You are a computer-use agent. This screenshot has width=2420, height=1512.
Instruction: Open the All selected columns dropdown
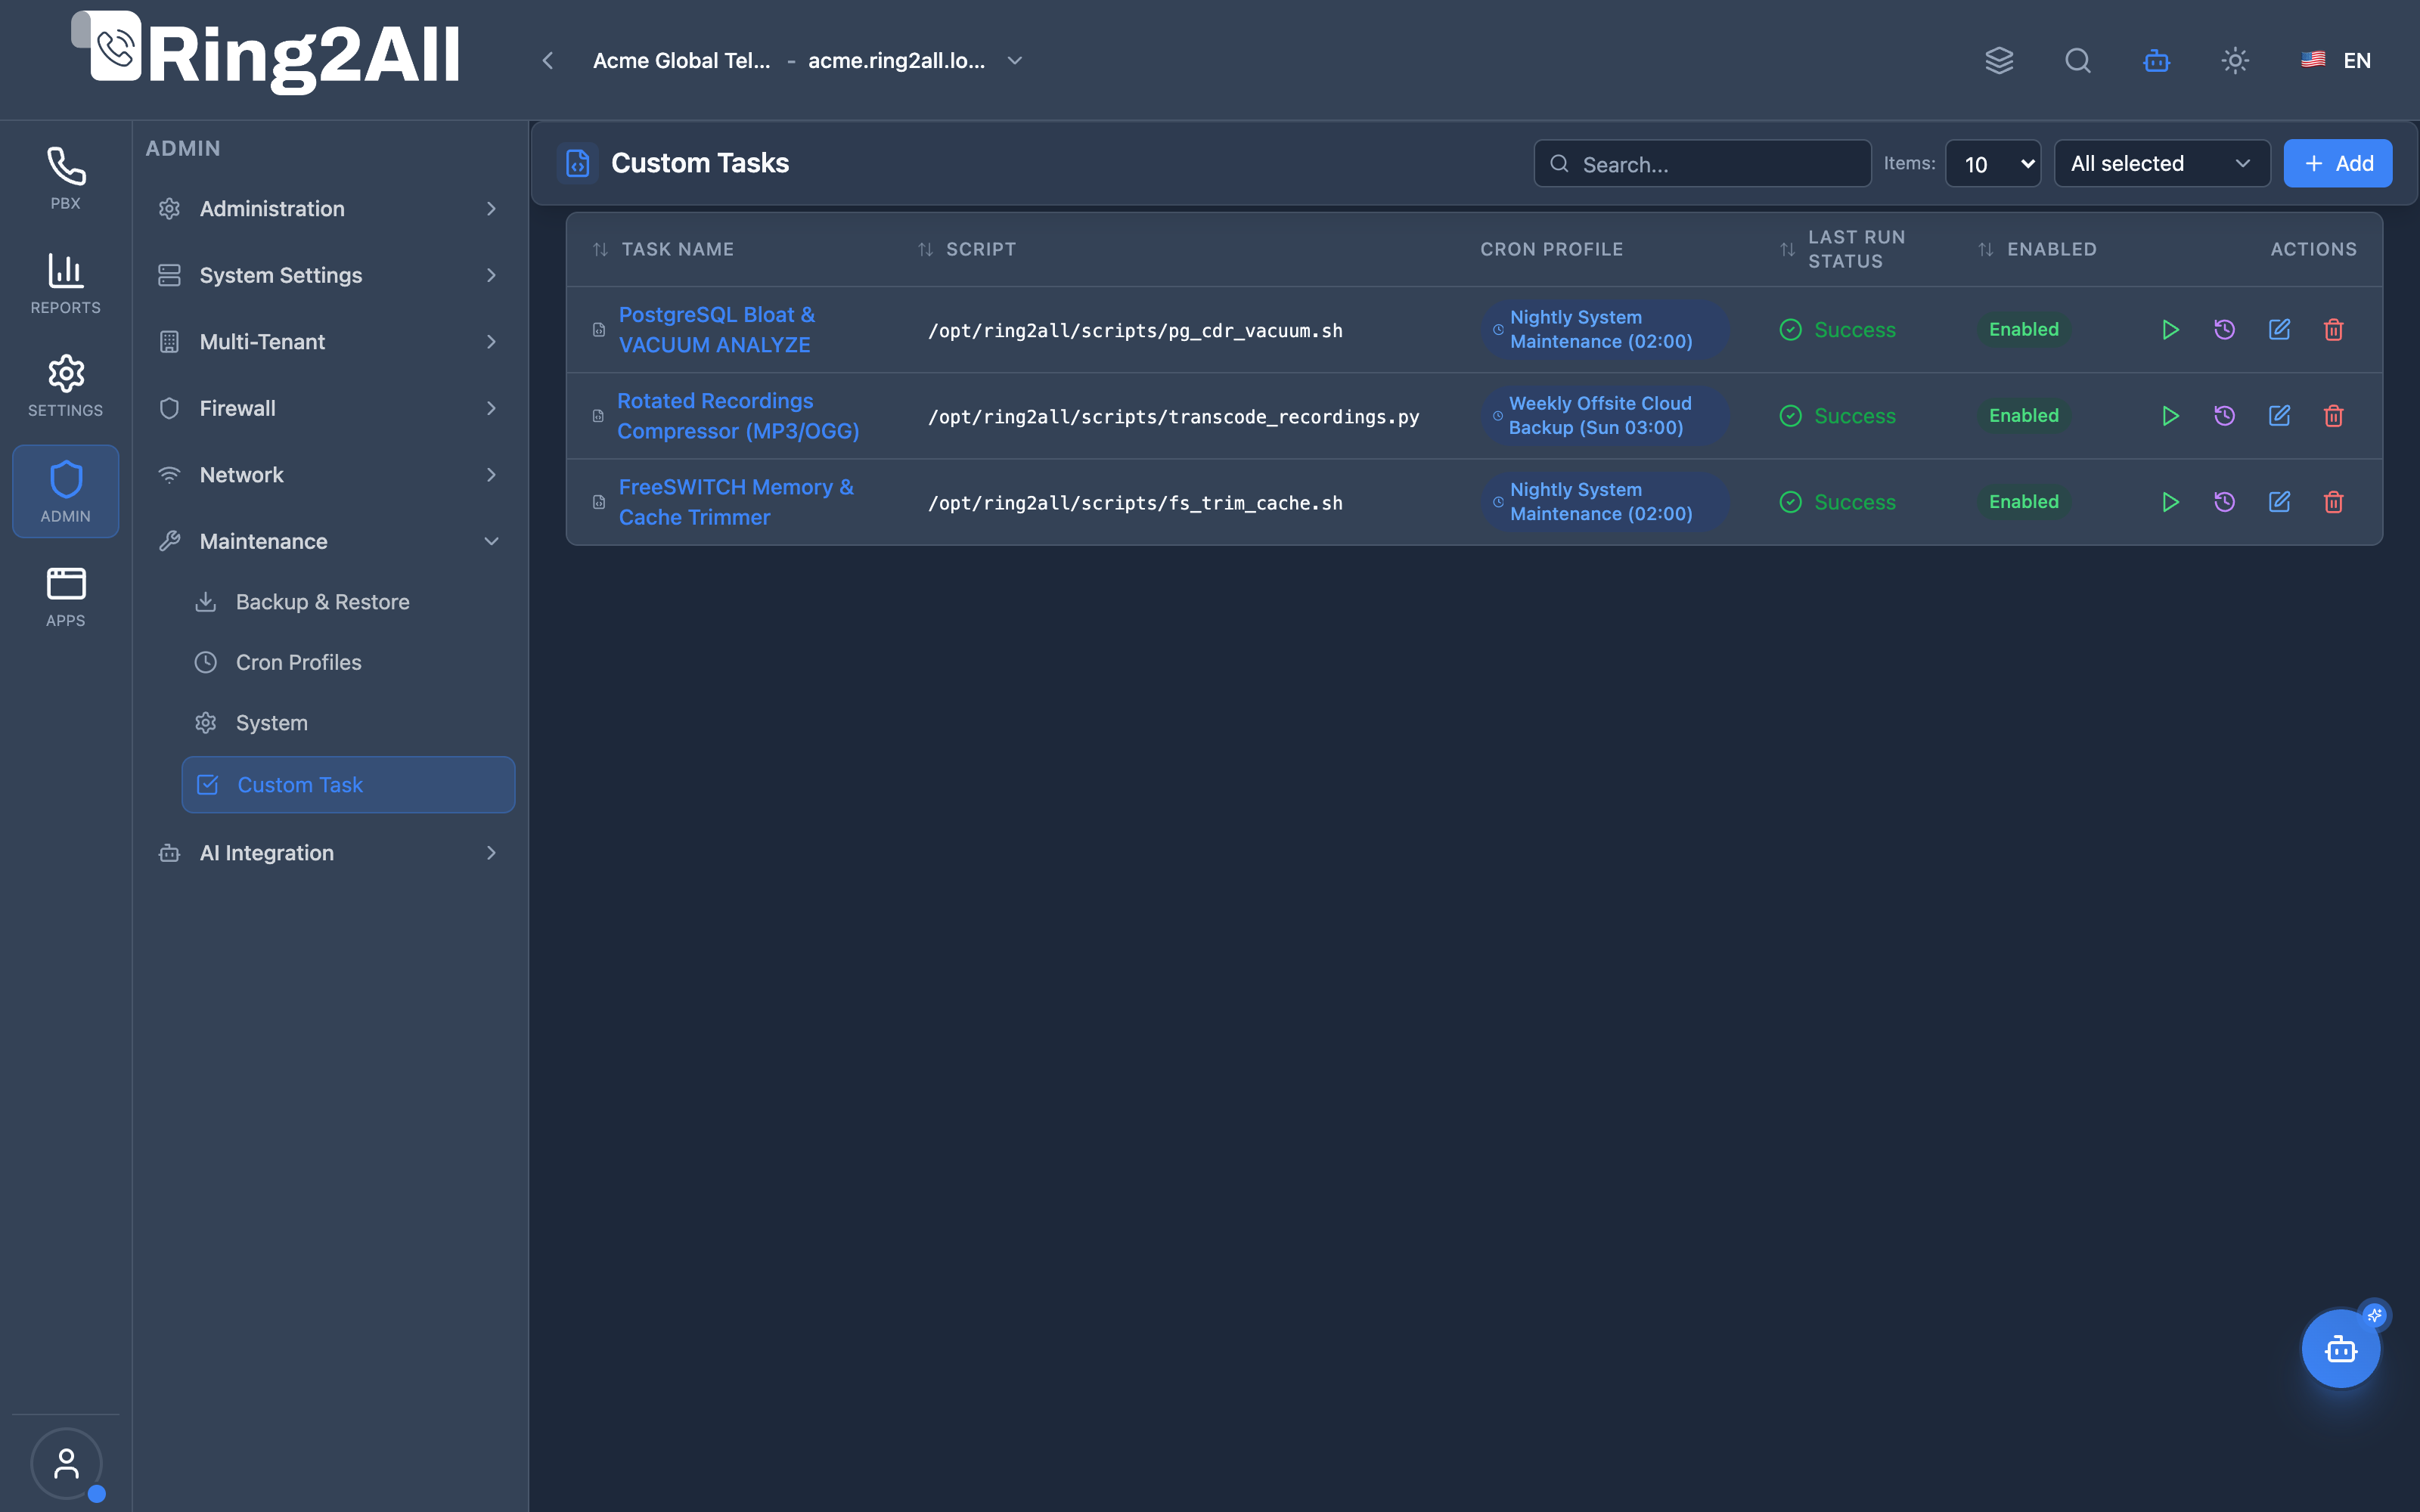(2162, 164)
